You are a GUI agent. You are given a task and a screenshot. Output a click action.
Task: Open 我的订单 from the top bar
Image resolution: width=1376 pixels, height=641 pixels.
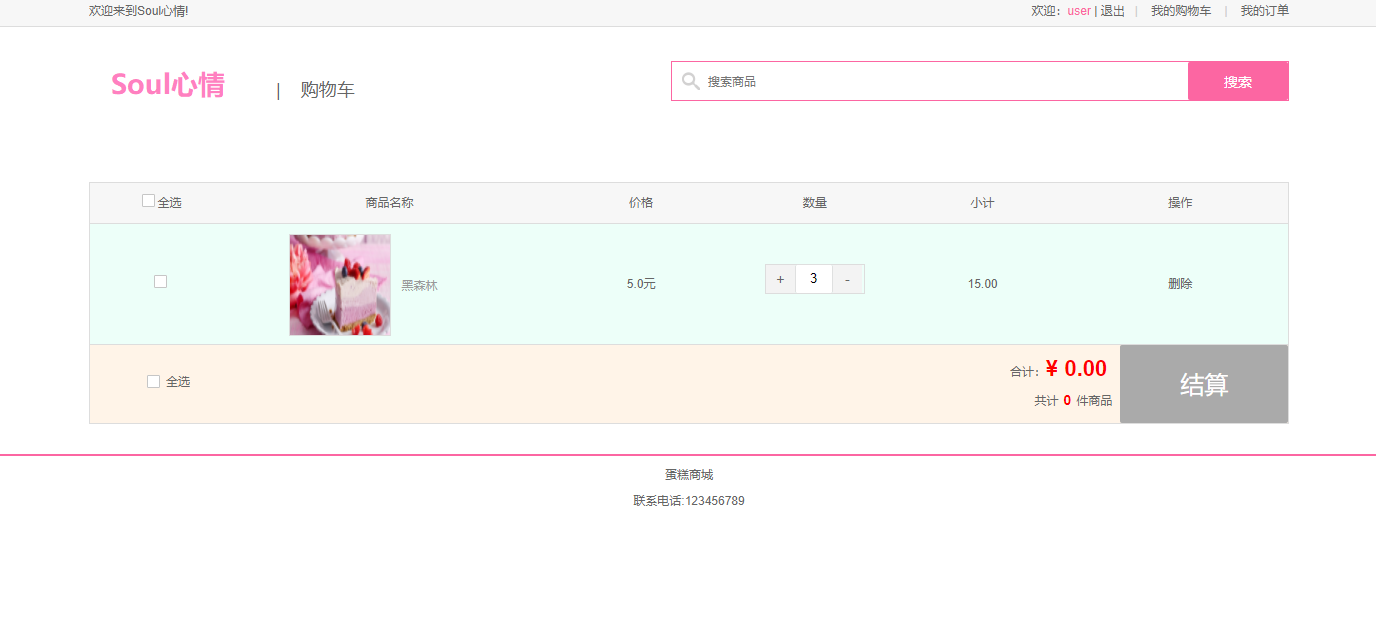(1263, 11)
